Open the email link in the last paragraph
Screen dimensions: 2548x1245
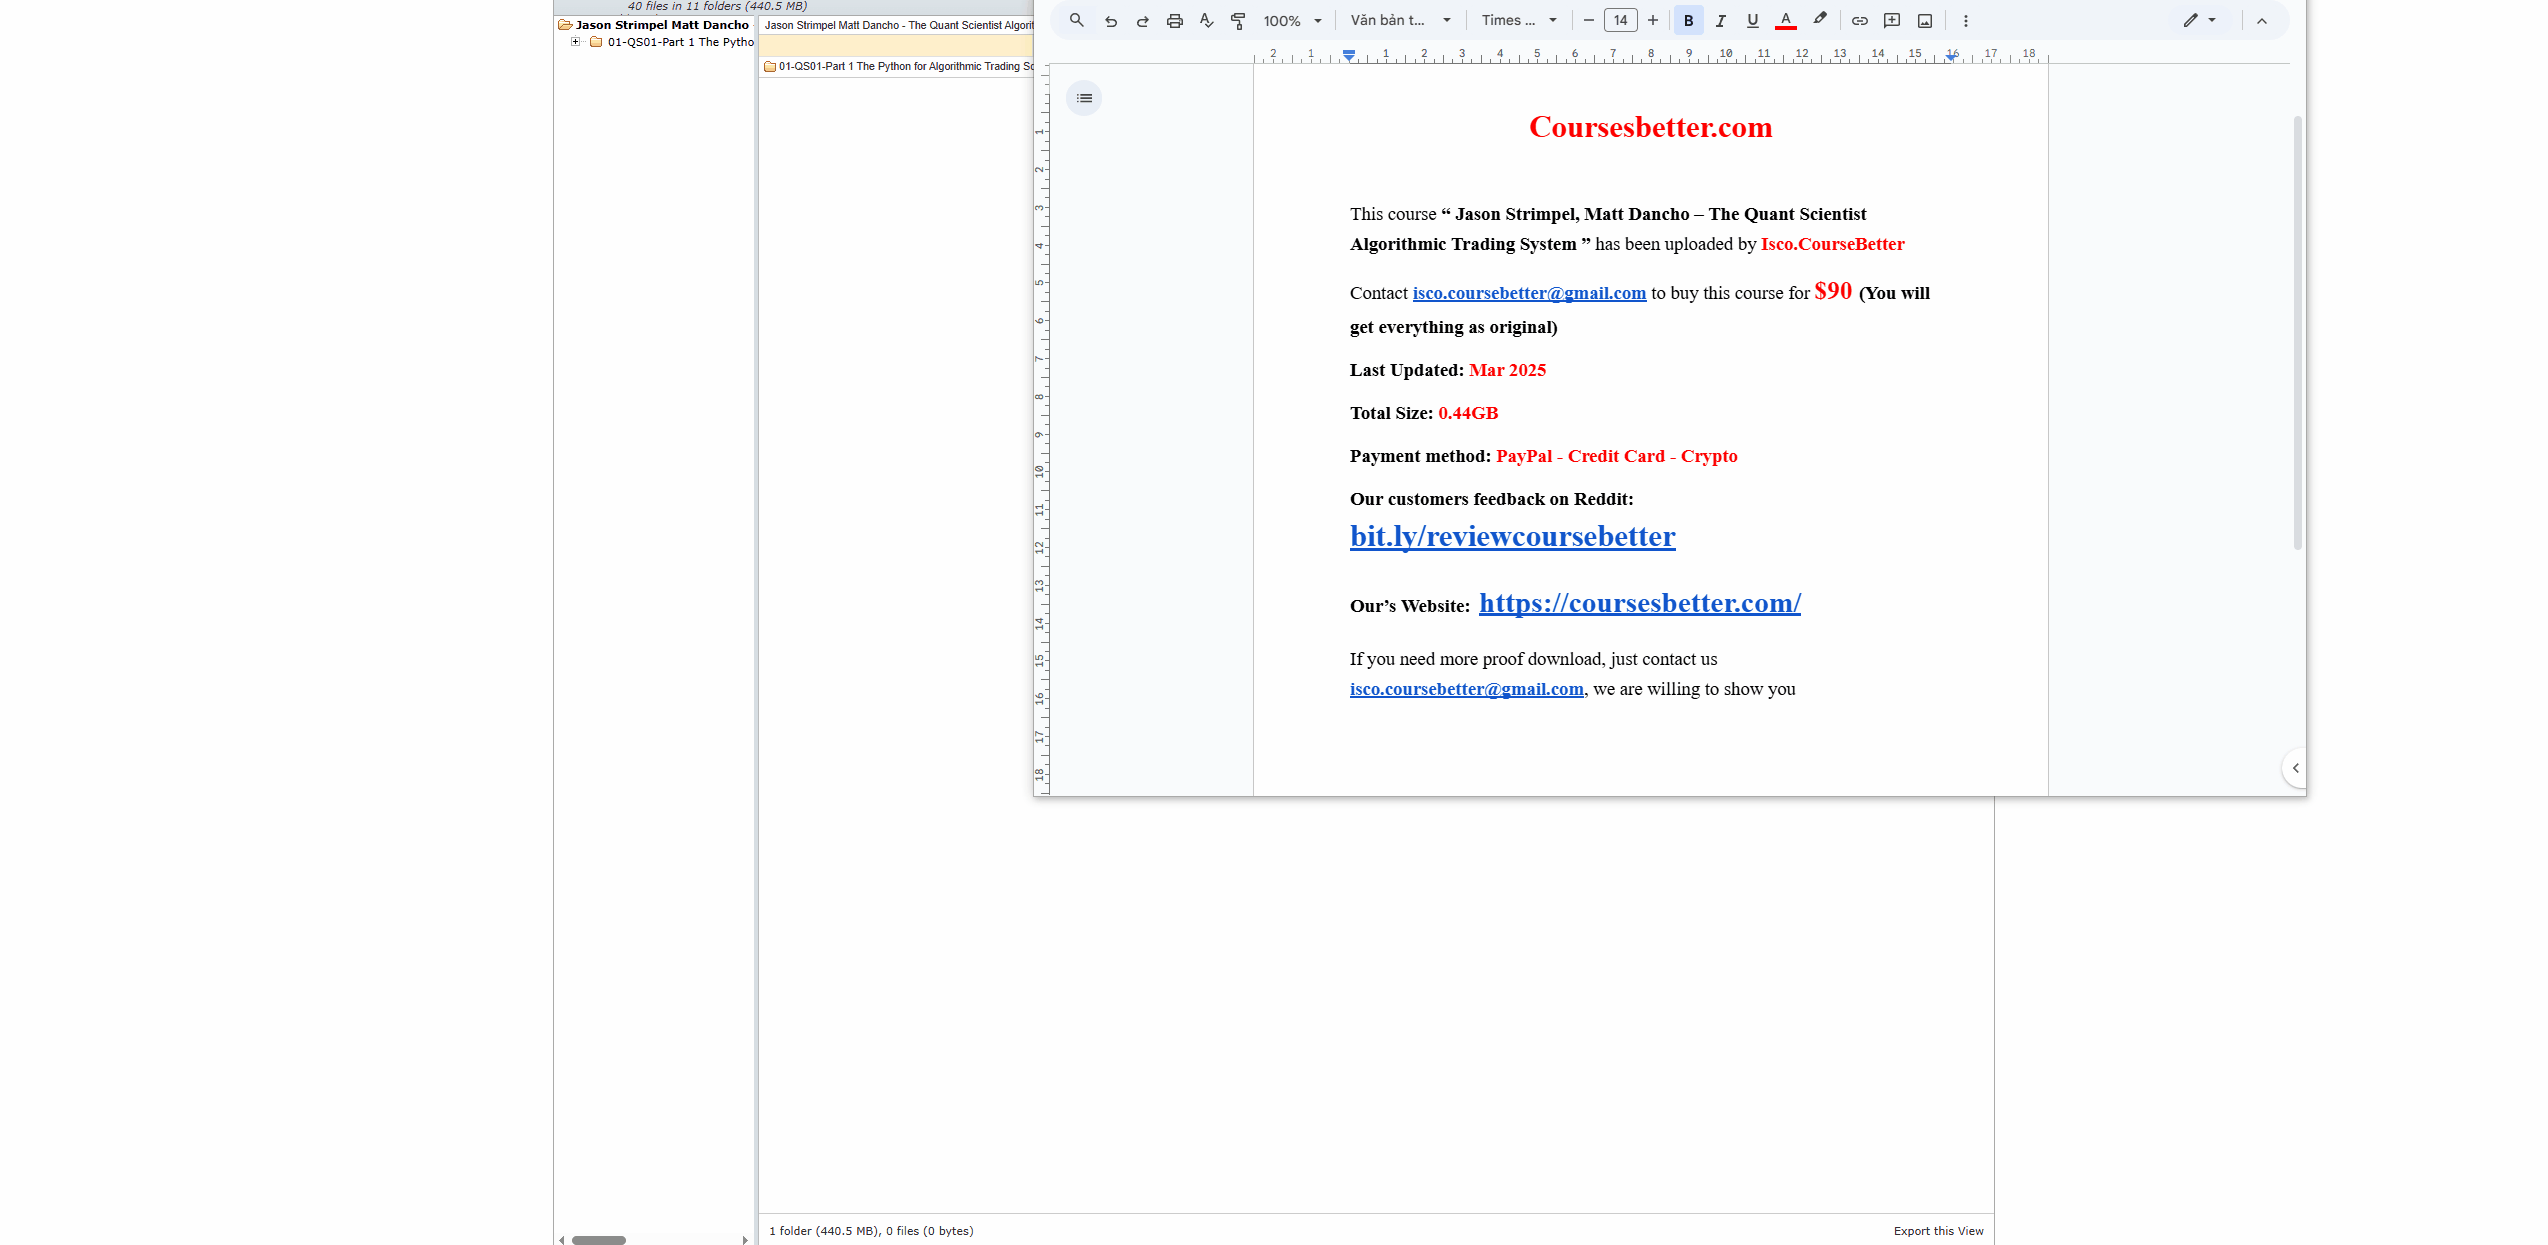pyautogui.click(x=1466, y=689)
